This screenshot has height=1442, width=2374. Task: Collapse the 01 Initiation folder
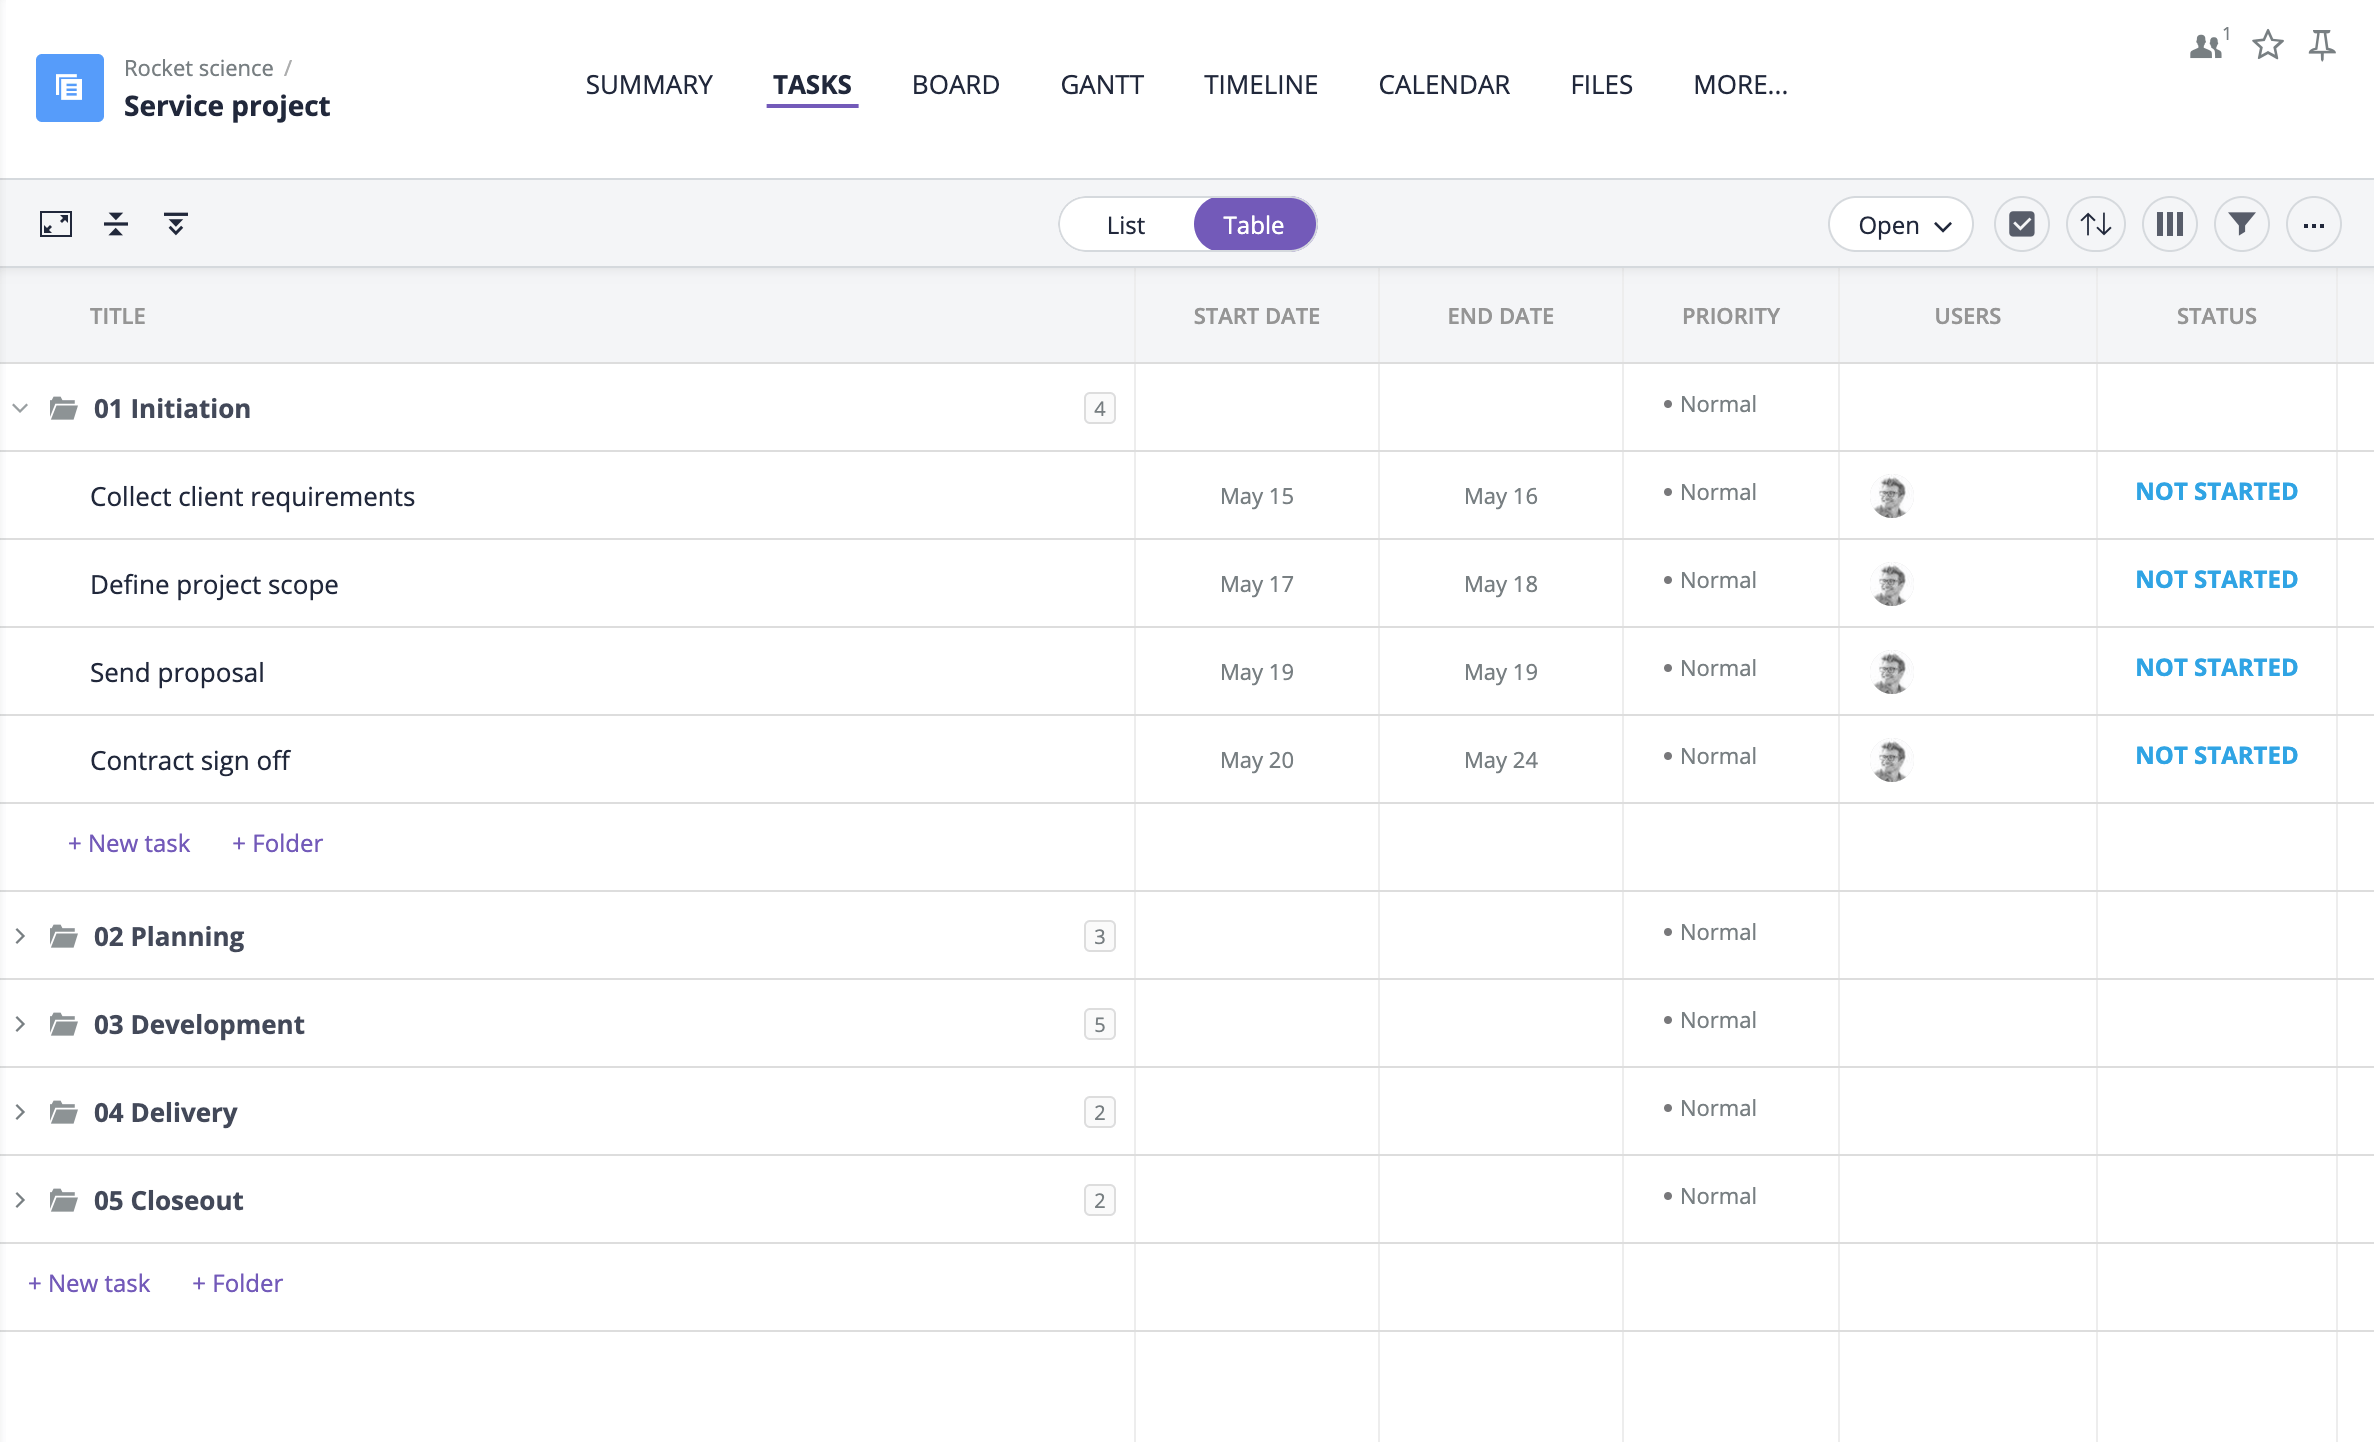tap(20, 408)
